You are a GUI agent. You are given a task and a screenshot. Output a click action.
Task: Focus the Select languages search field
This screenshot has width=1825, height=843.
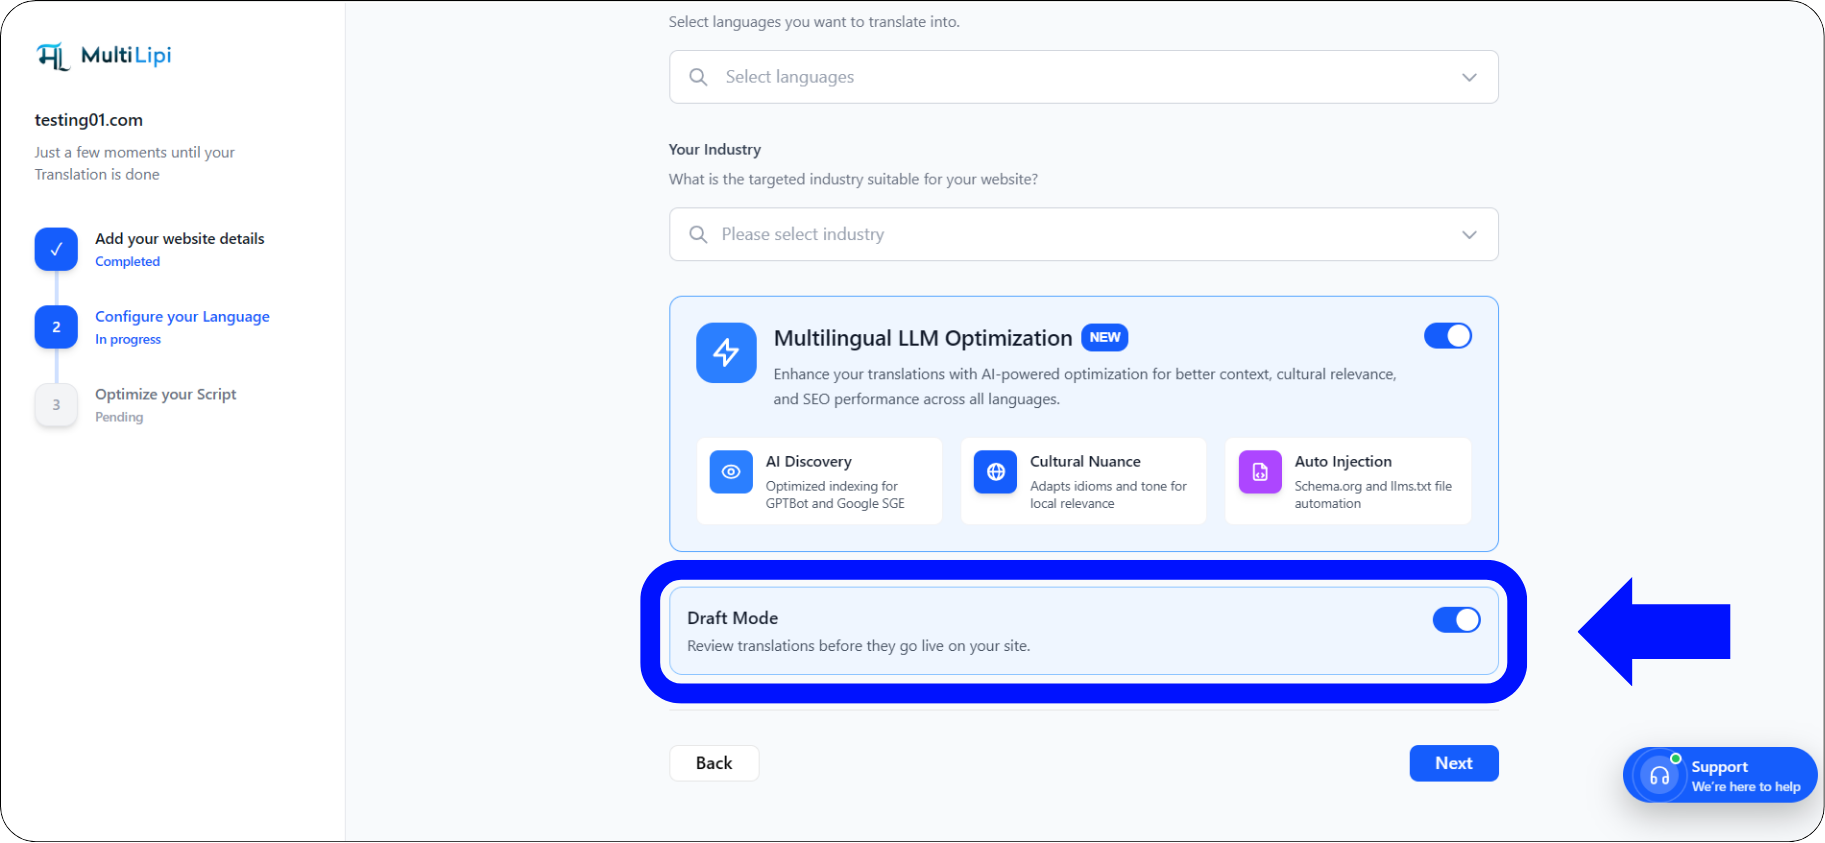(x=1084, y=77)
